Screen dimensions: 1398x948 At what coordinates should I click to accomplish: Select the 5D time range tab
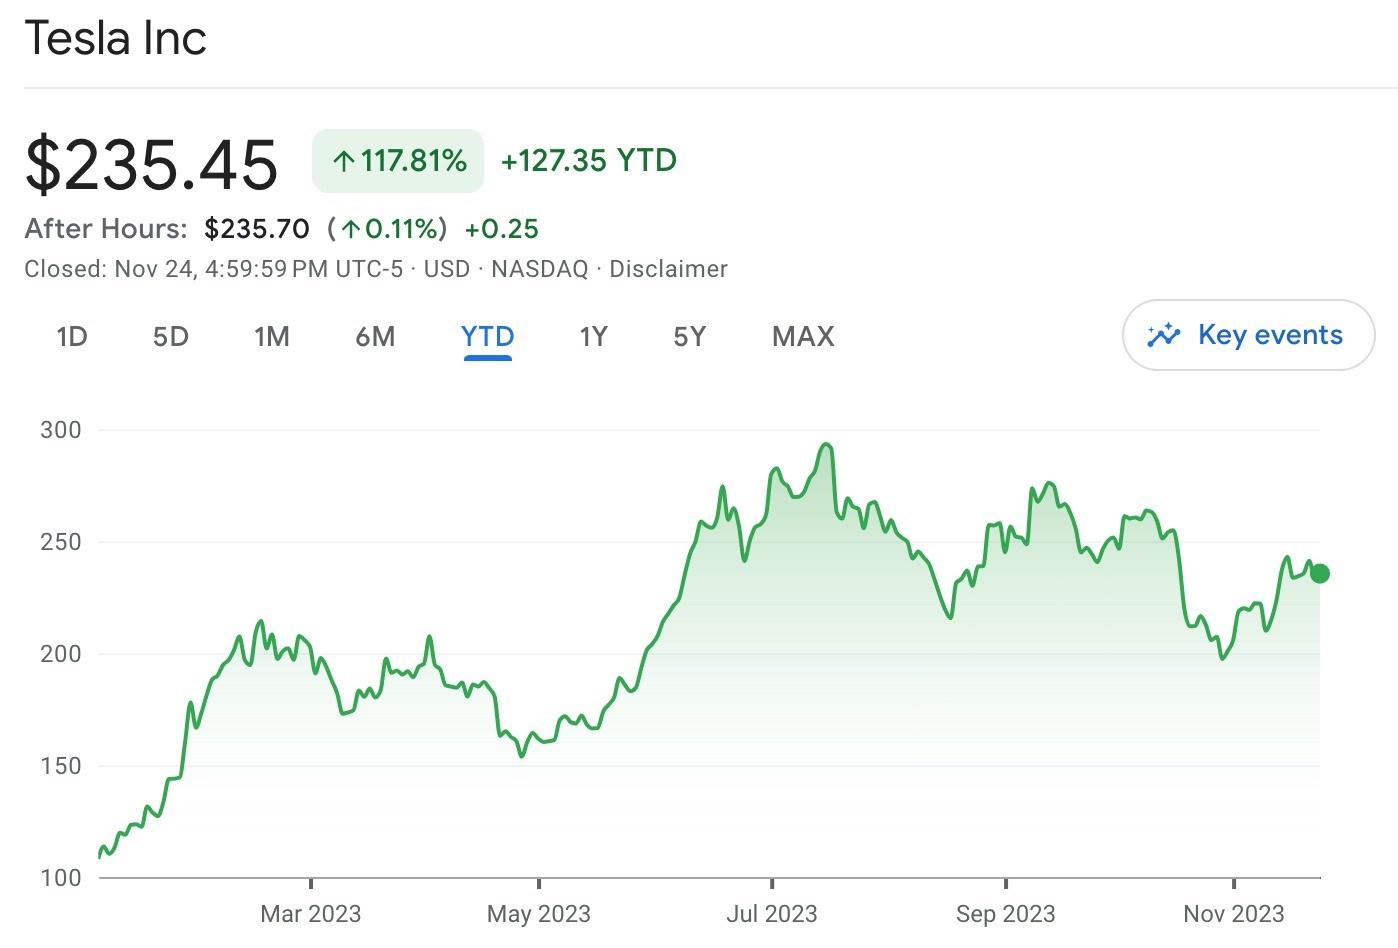click(x=171, y=336)
